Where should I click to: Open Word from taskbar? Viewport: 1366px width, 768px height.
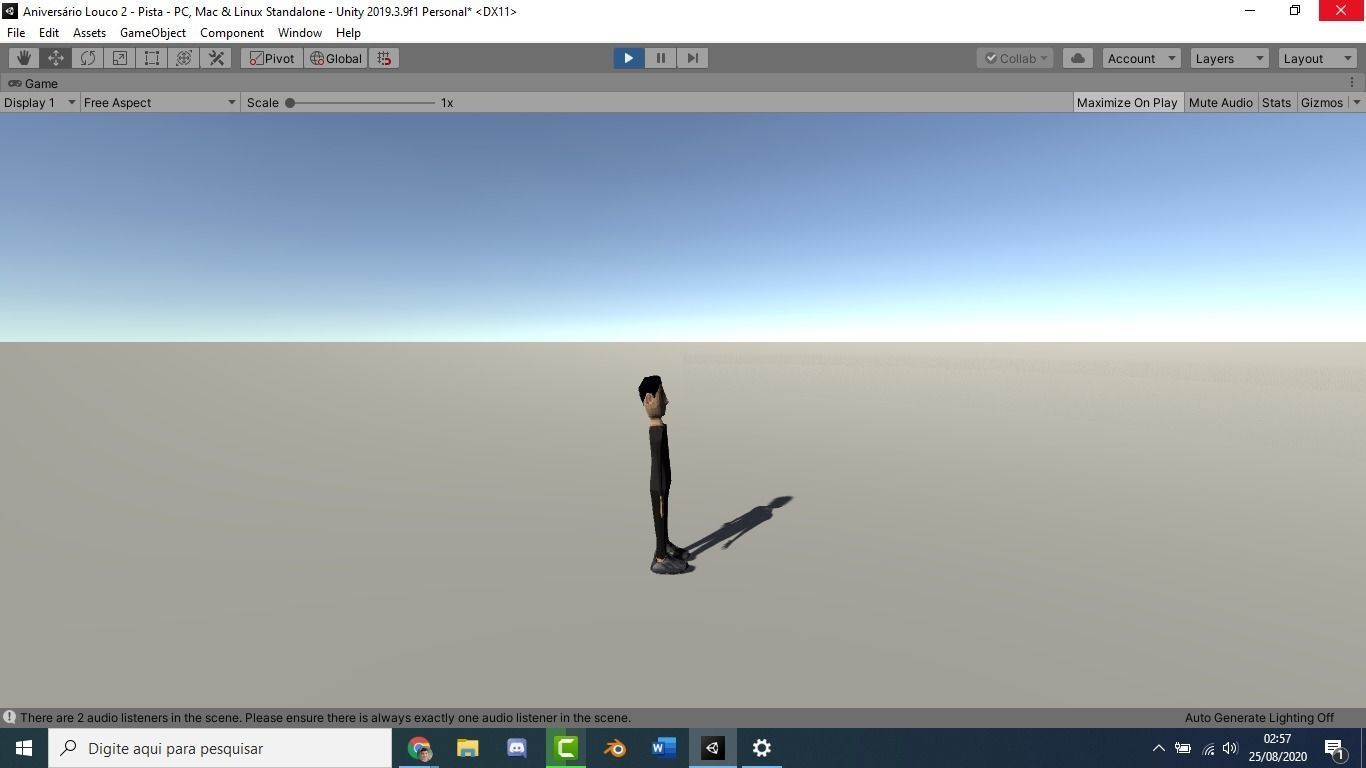click(x=664, y=748)
